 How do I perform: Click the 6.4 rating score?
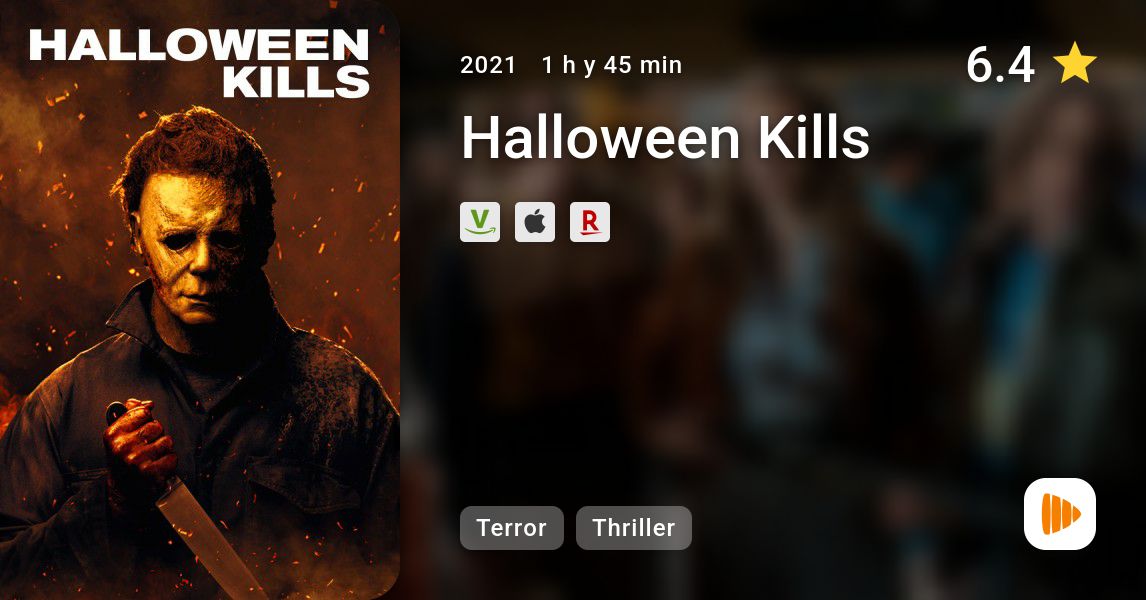pos(1000,64)
